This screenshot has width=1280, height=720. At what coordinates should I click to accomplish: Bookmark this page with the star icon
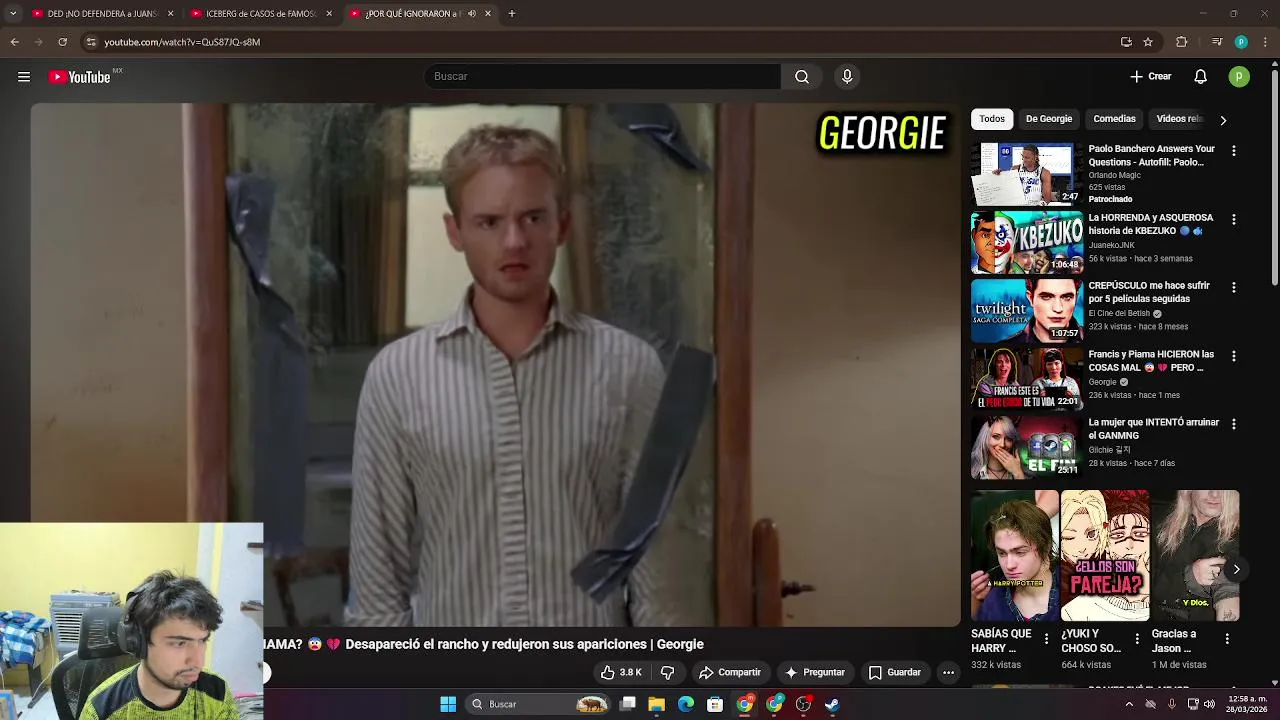[1148, 42]
